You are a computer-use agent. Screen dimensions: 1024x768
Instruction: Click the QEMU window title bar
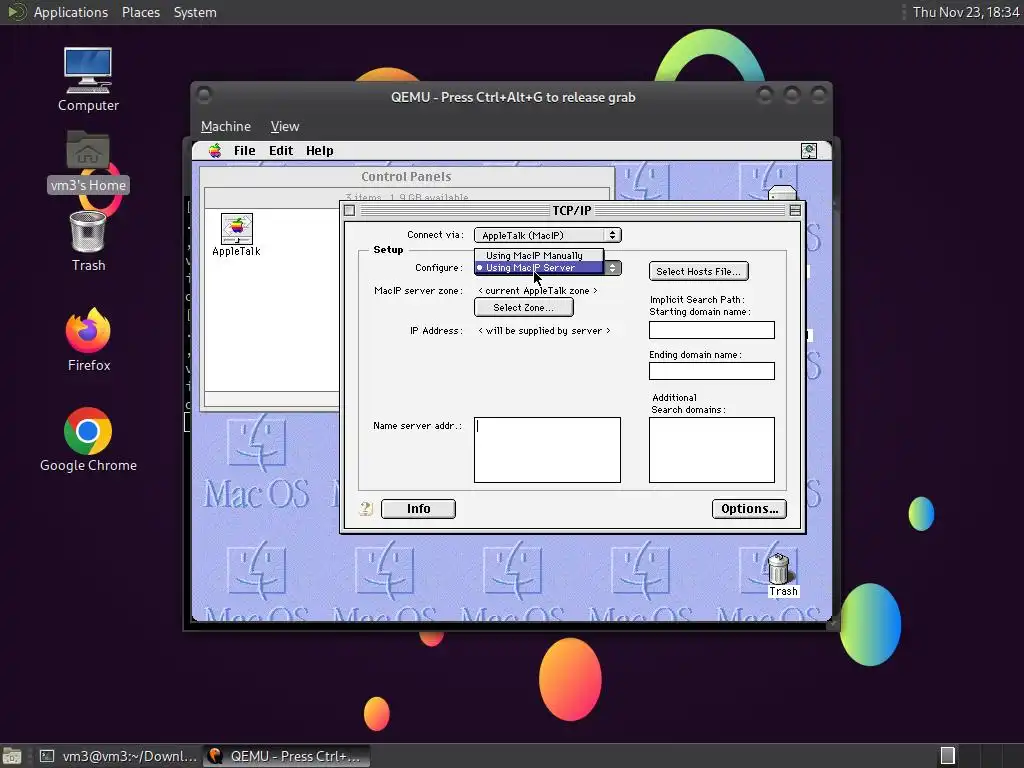point(513,97)
